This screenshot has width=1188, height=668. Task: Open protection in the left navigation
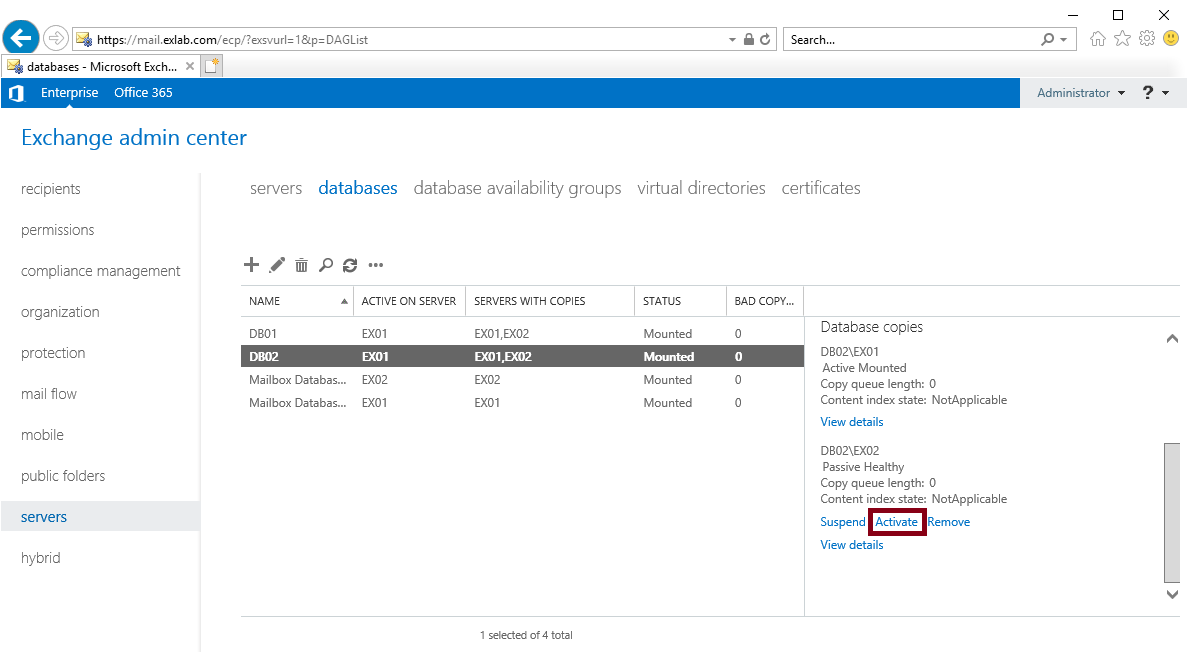53,352
